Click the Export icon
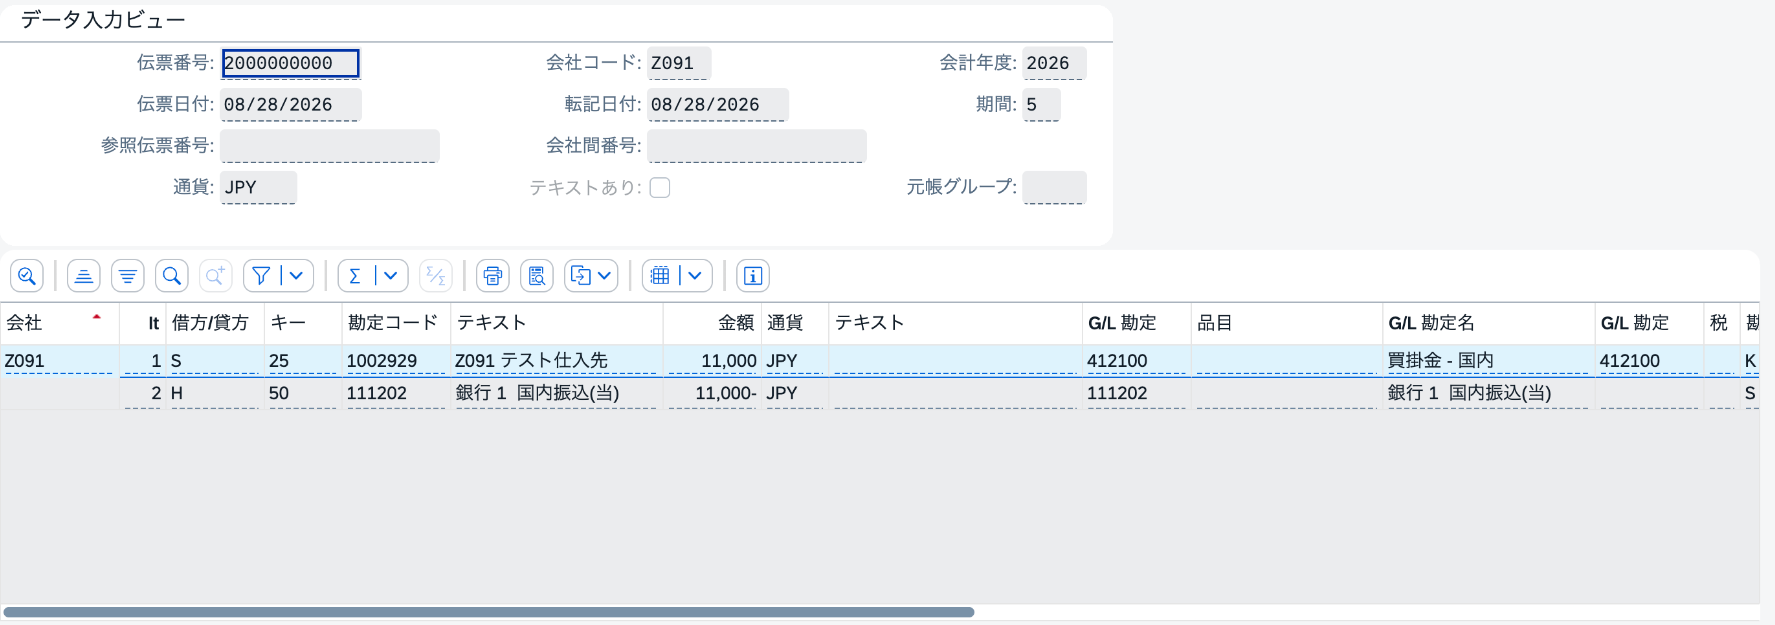 (581, 276)
